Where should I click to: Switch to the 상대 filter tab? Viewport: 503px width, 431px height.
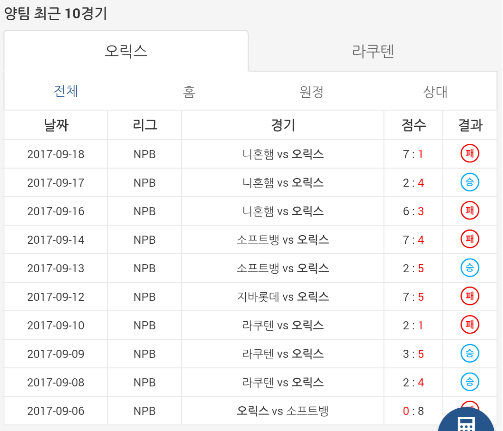point(435,91)
